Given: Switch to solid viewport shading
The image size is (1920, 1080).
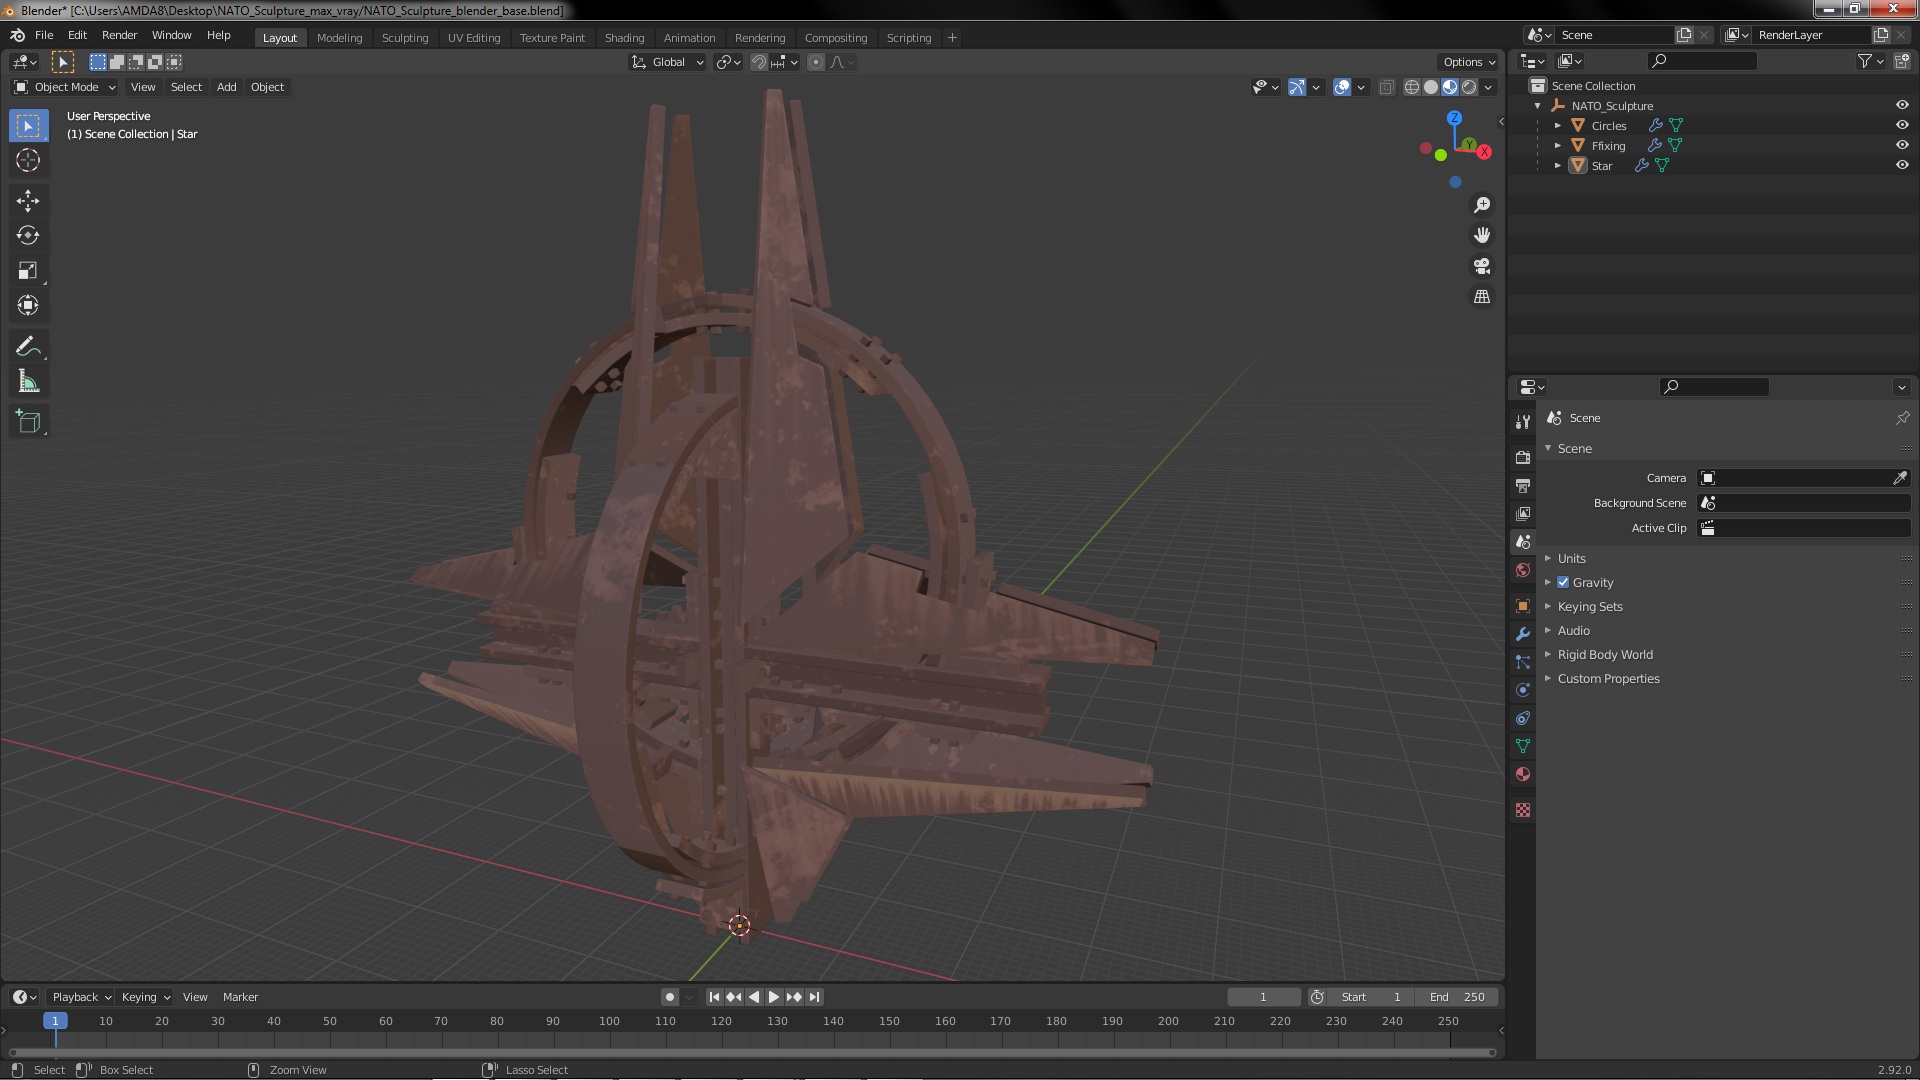Looking at the screenshot, I should (1431, 87).
